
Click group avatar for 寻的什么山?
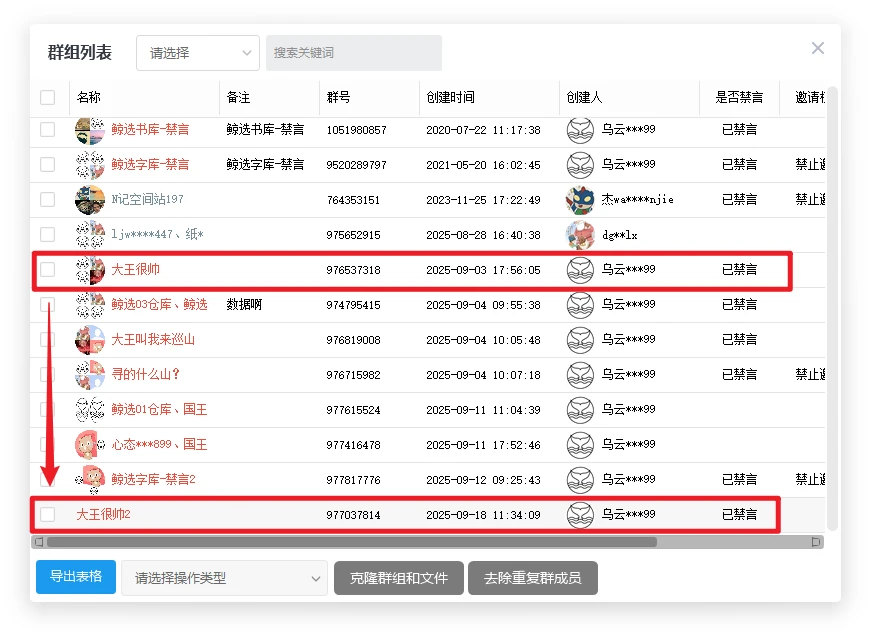click(x=90, y=375)
